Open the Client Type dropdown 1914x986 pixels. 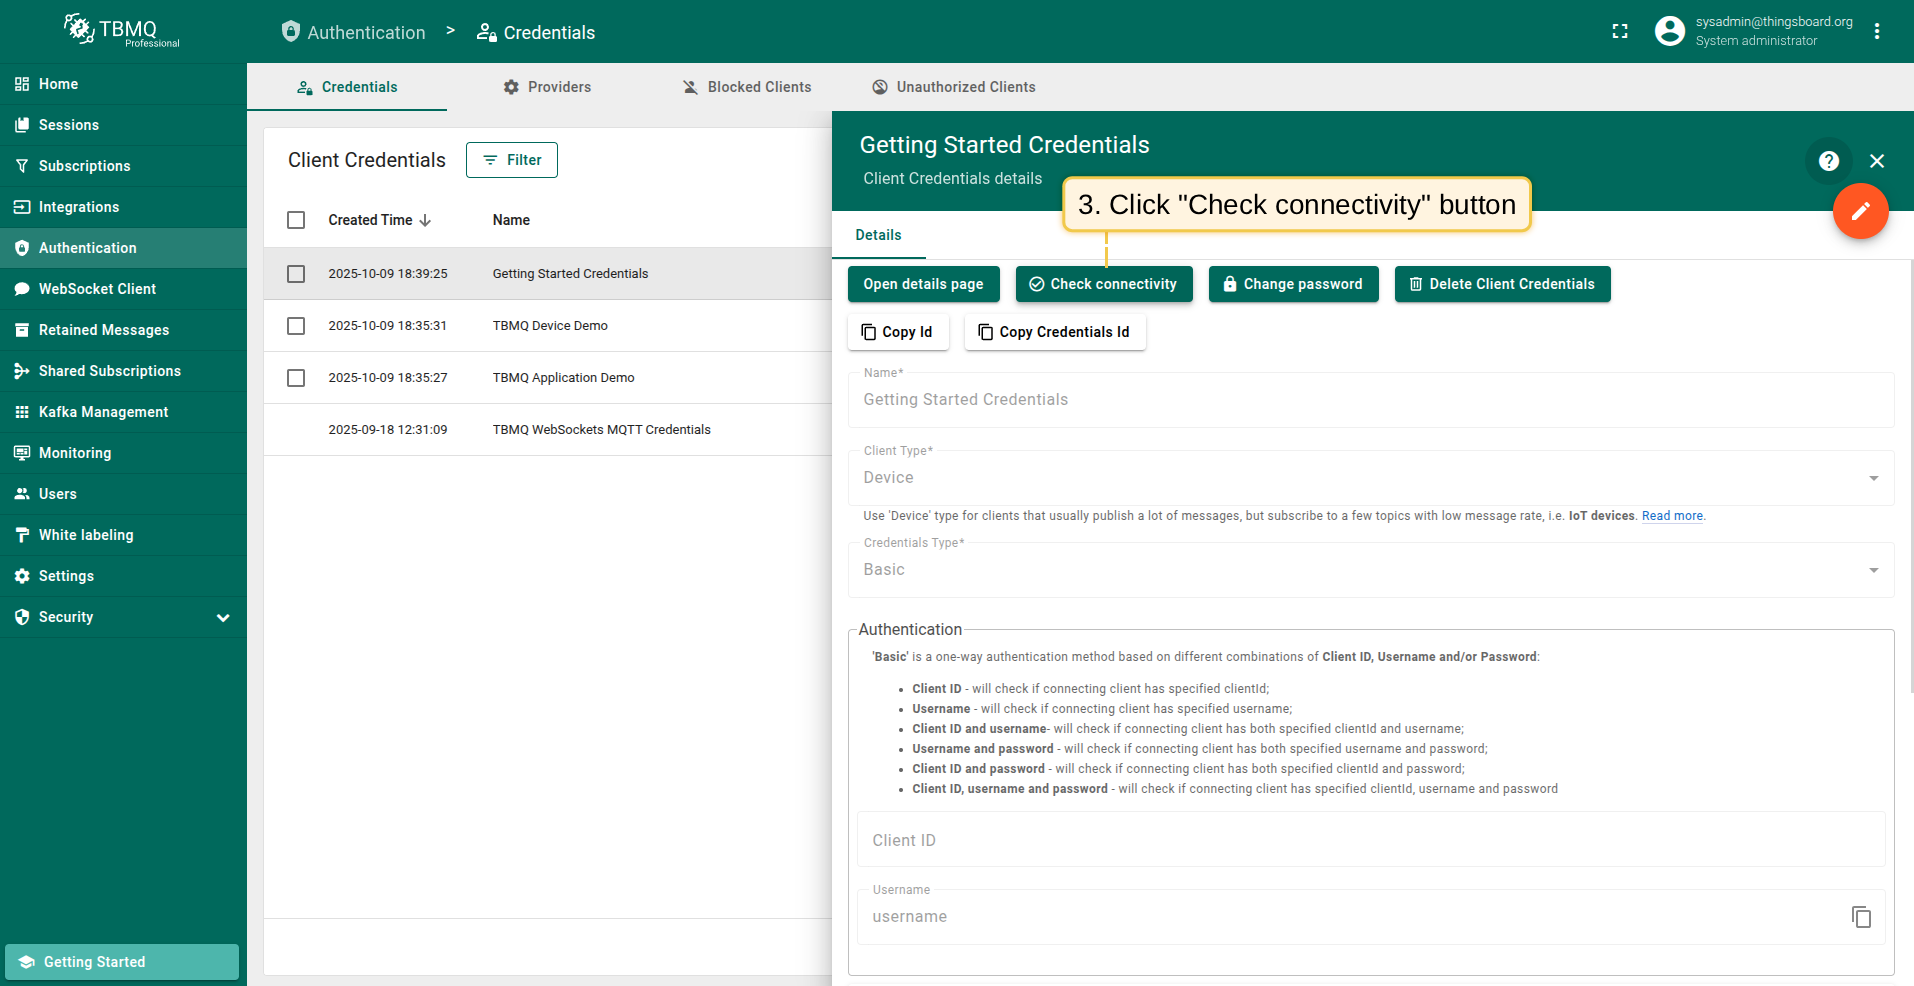point(1370,478)
